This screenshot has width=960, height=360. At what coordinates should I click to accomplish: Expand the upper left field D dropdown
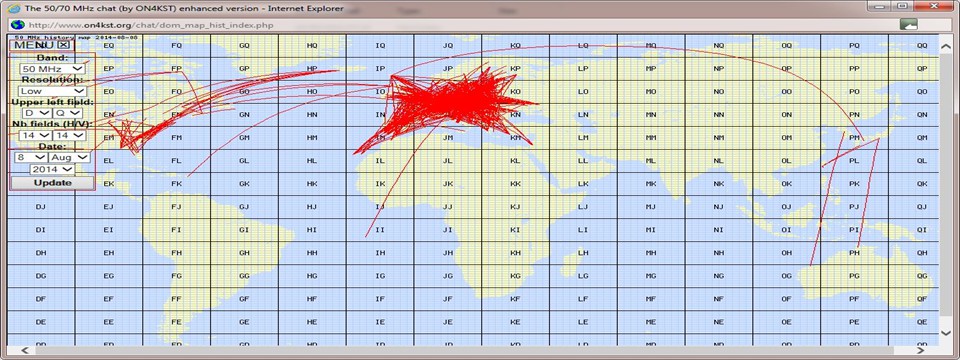click(x=36, y=113)
